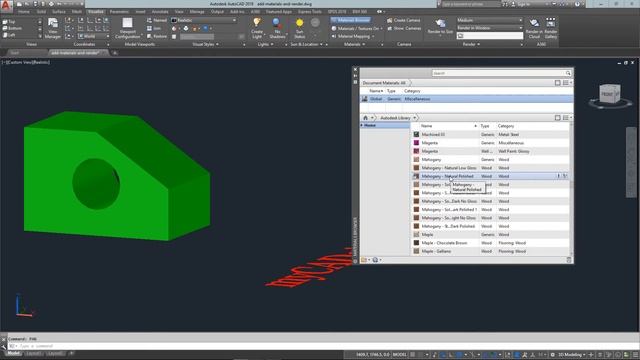
Task: Select the Machined 03 material swatch
Action: (x=416, y=134)
